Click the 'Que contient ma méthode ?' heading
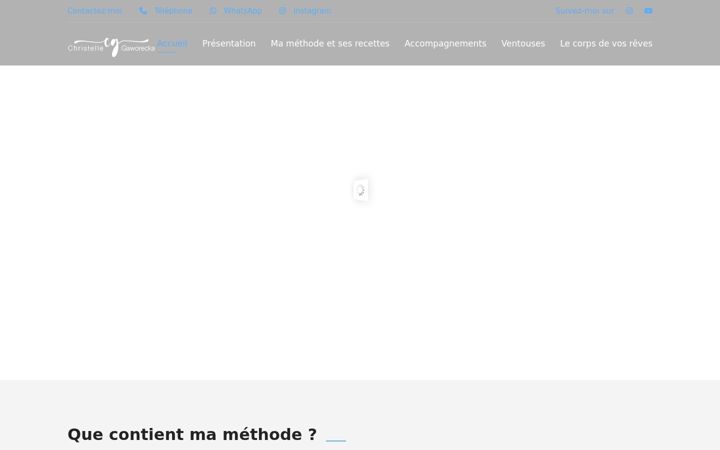This screenshot has height=450, width=720. pos(192,434)
